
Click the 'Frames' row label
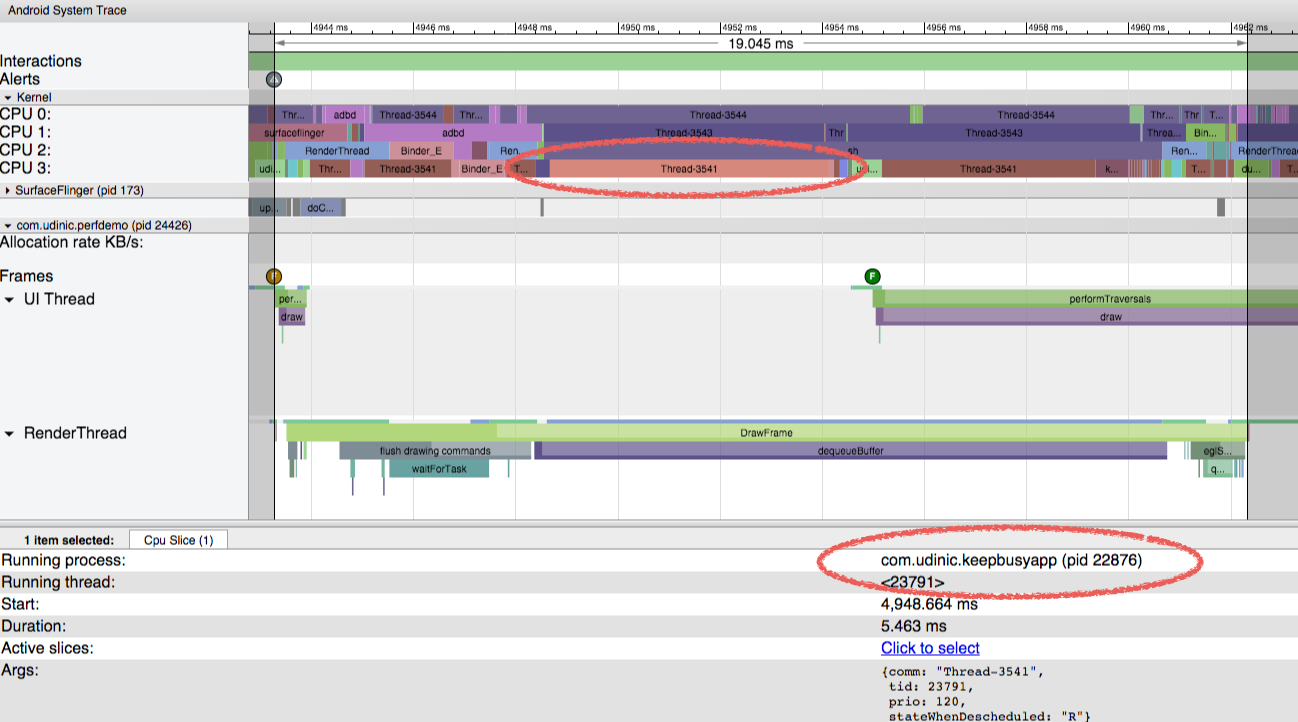[x=27, y=276]
